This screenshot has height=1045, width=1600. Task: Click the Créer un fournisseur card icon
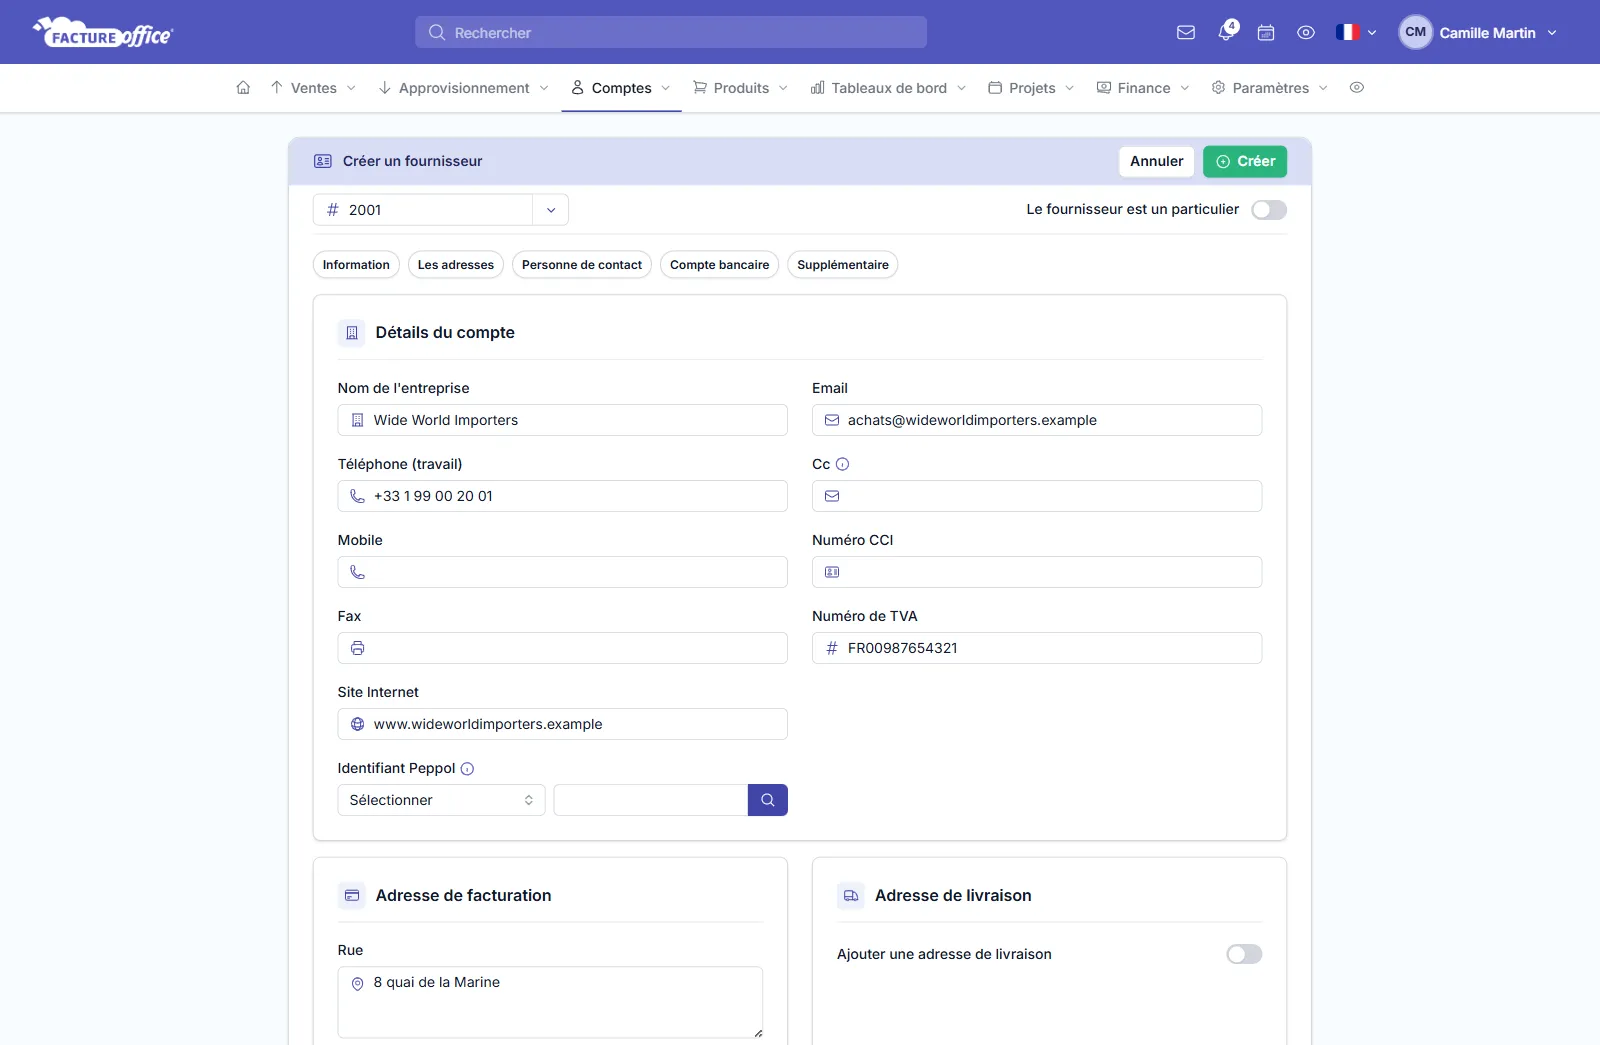pyautogui.click(x=323, y=161)
